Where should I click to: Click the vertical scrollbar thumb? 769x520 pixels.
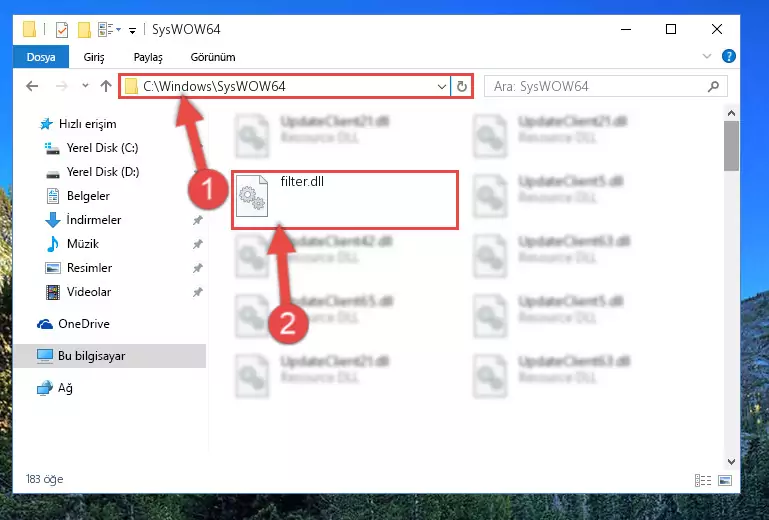click(731, 146)
